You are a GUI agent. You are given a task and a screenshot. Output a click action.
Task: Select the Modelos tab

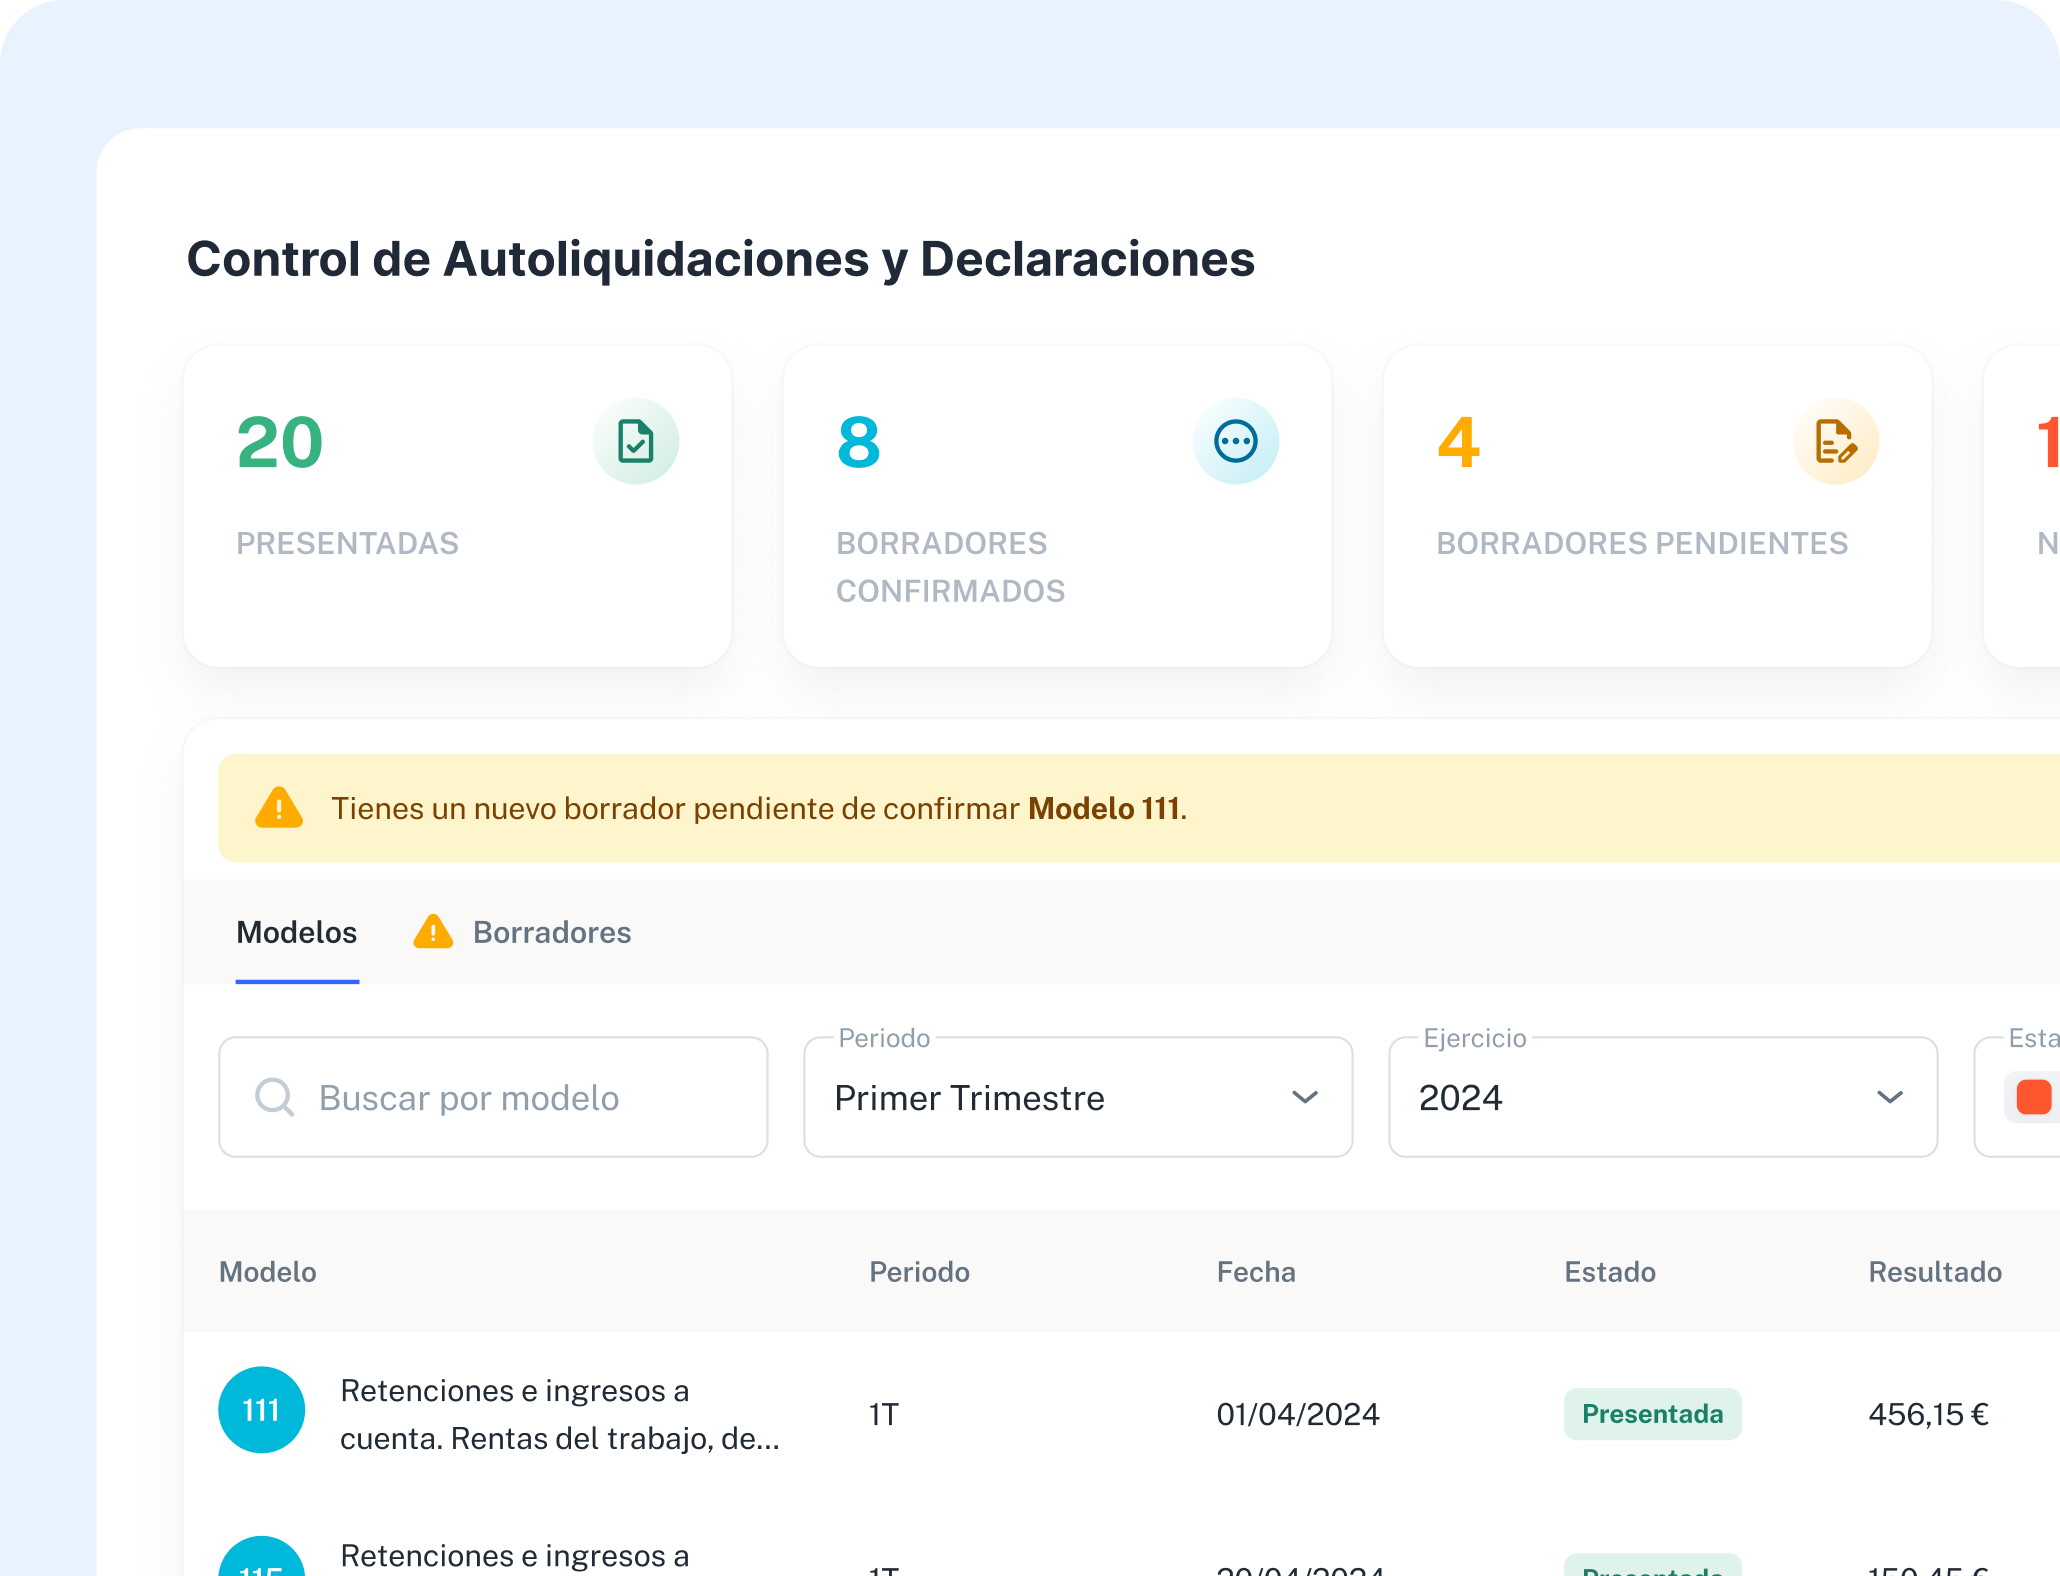click(x=297, y=932)
